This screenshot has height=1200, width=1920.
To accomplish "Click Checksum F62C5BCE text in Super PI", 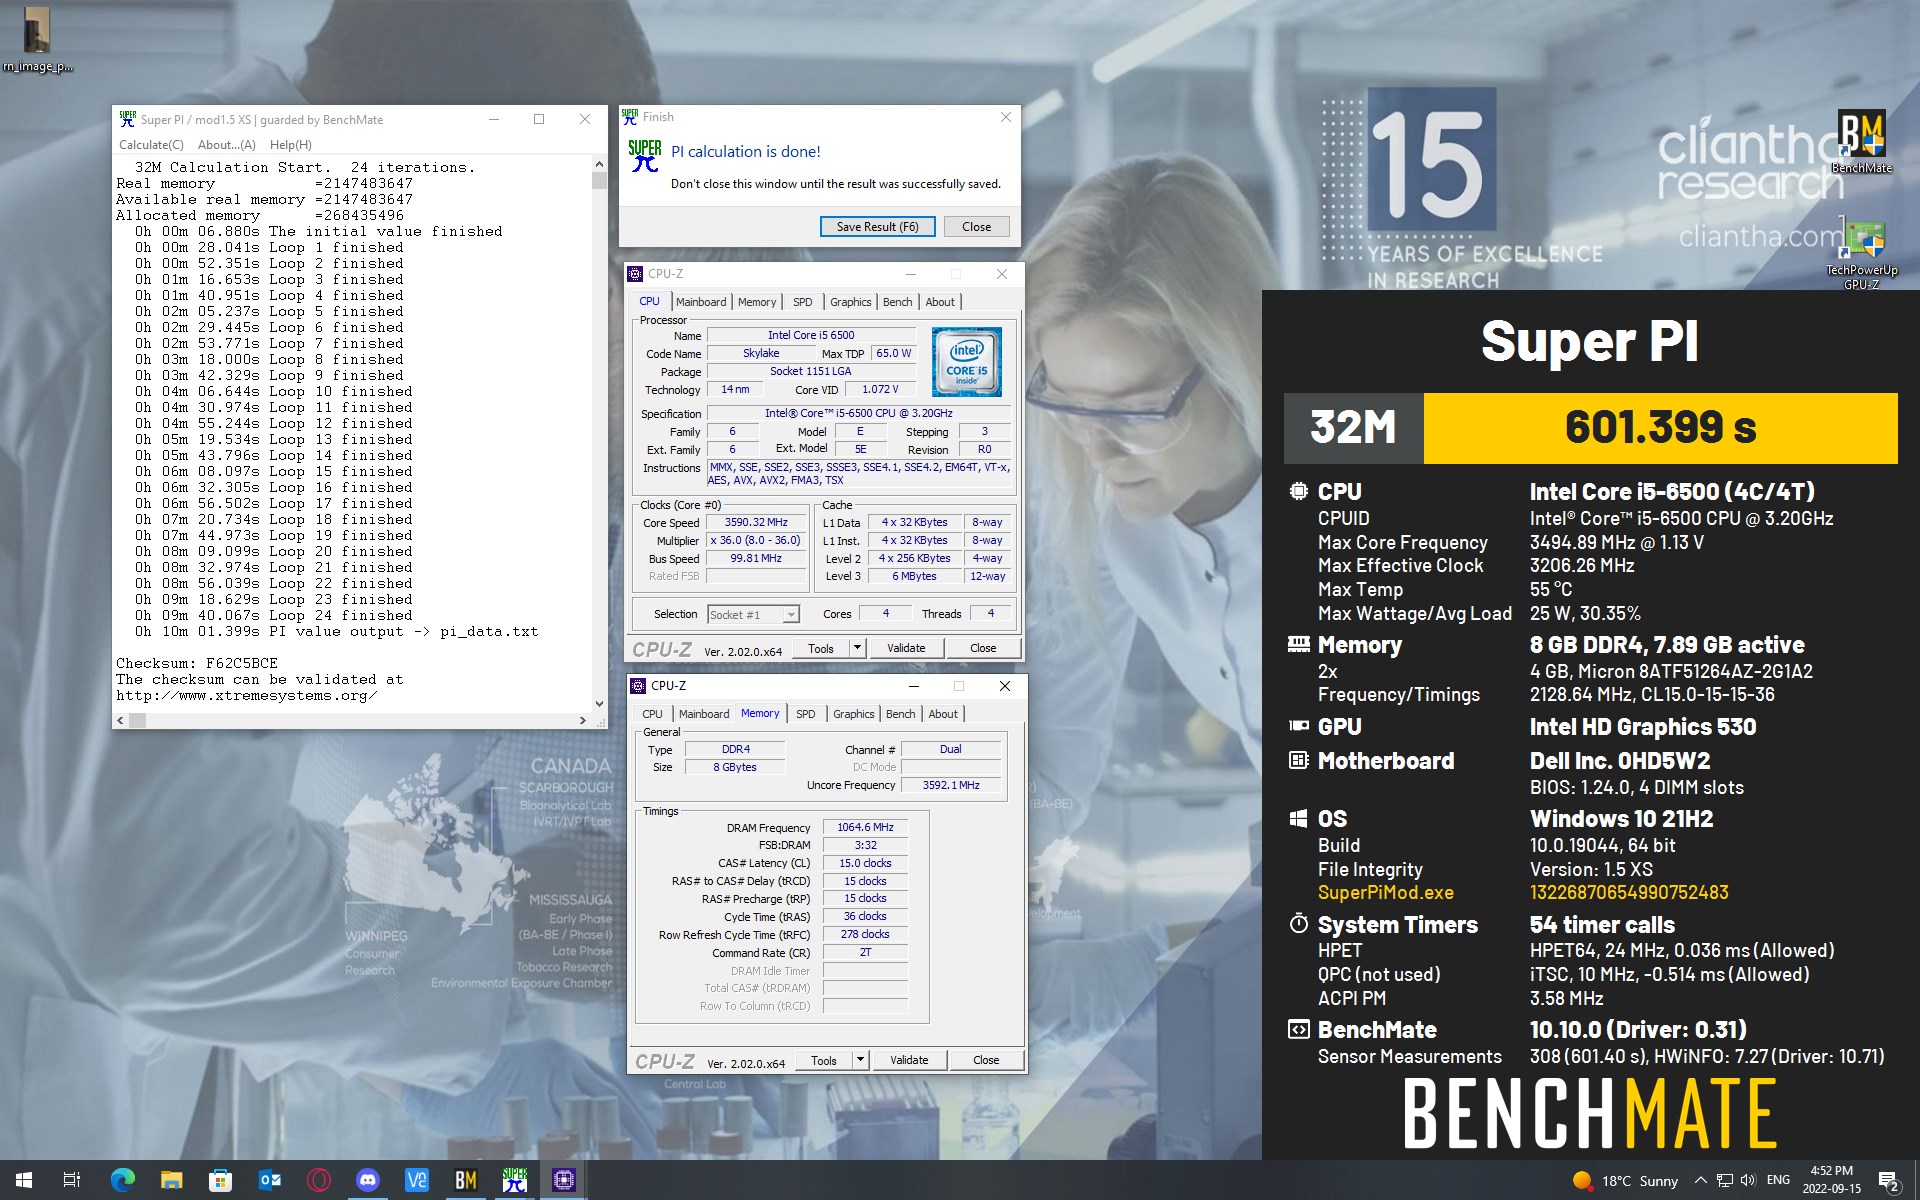I will coord(197,663).
